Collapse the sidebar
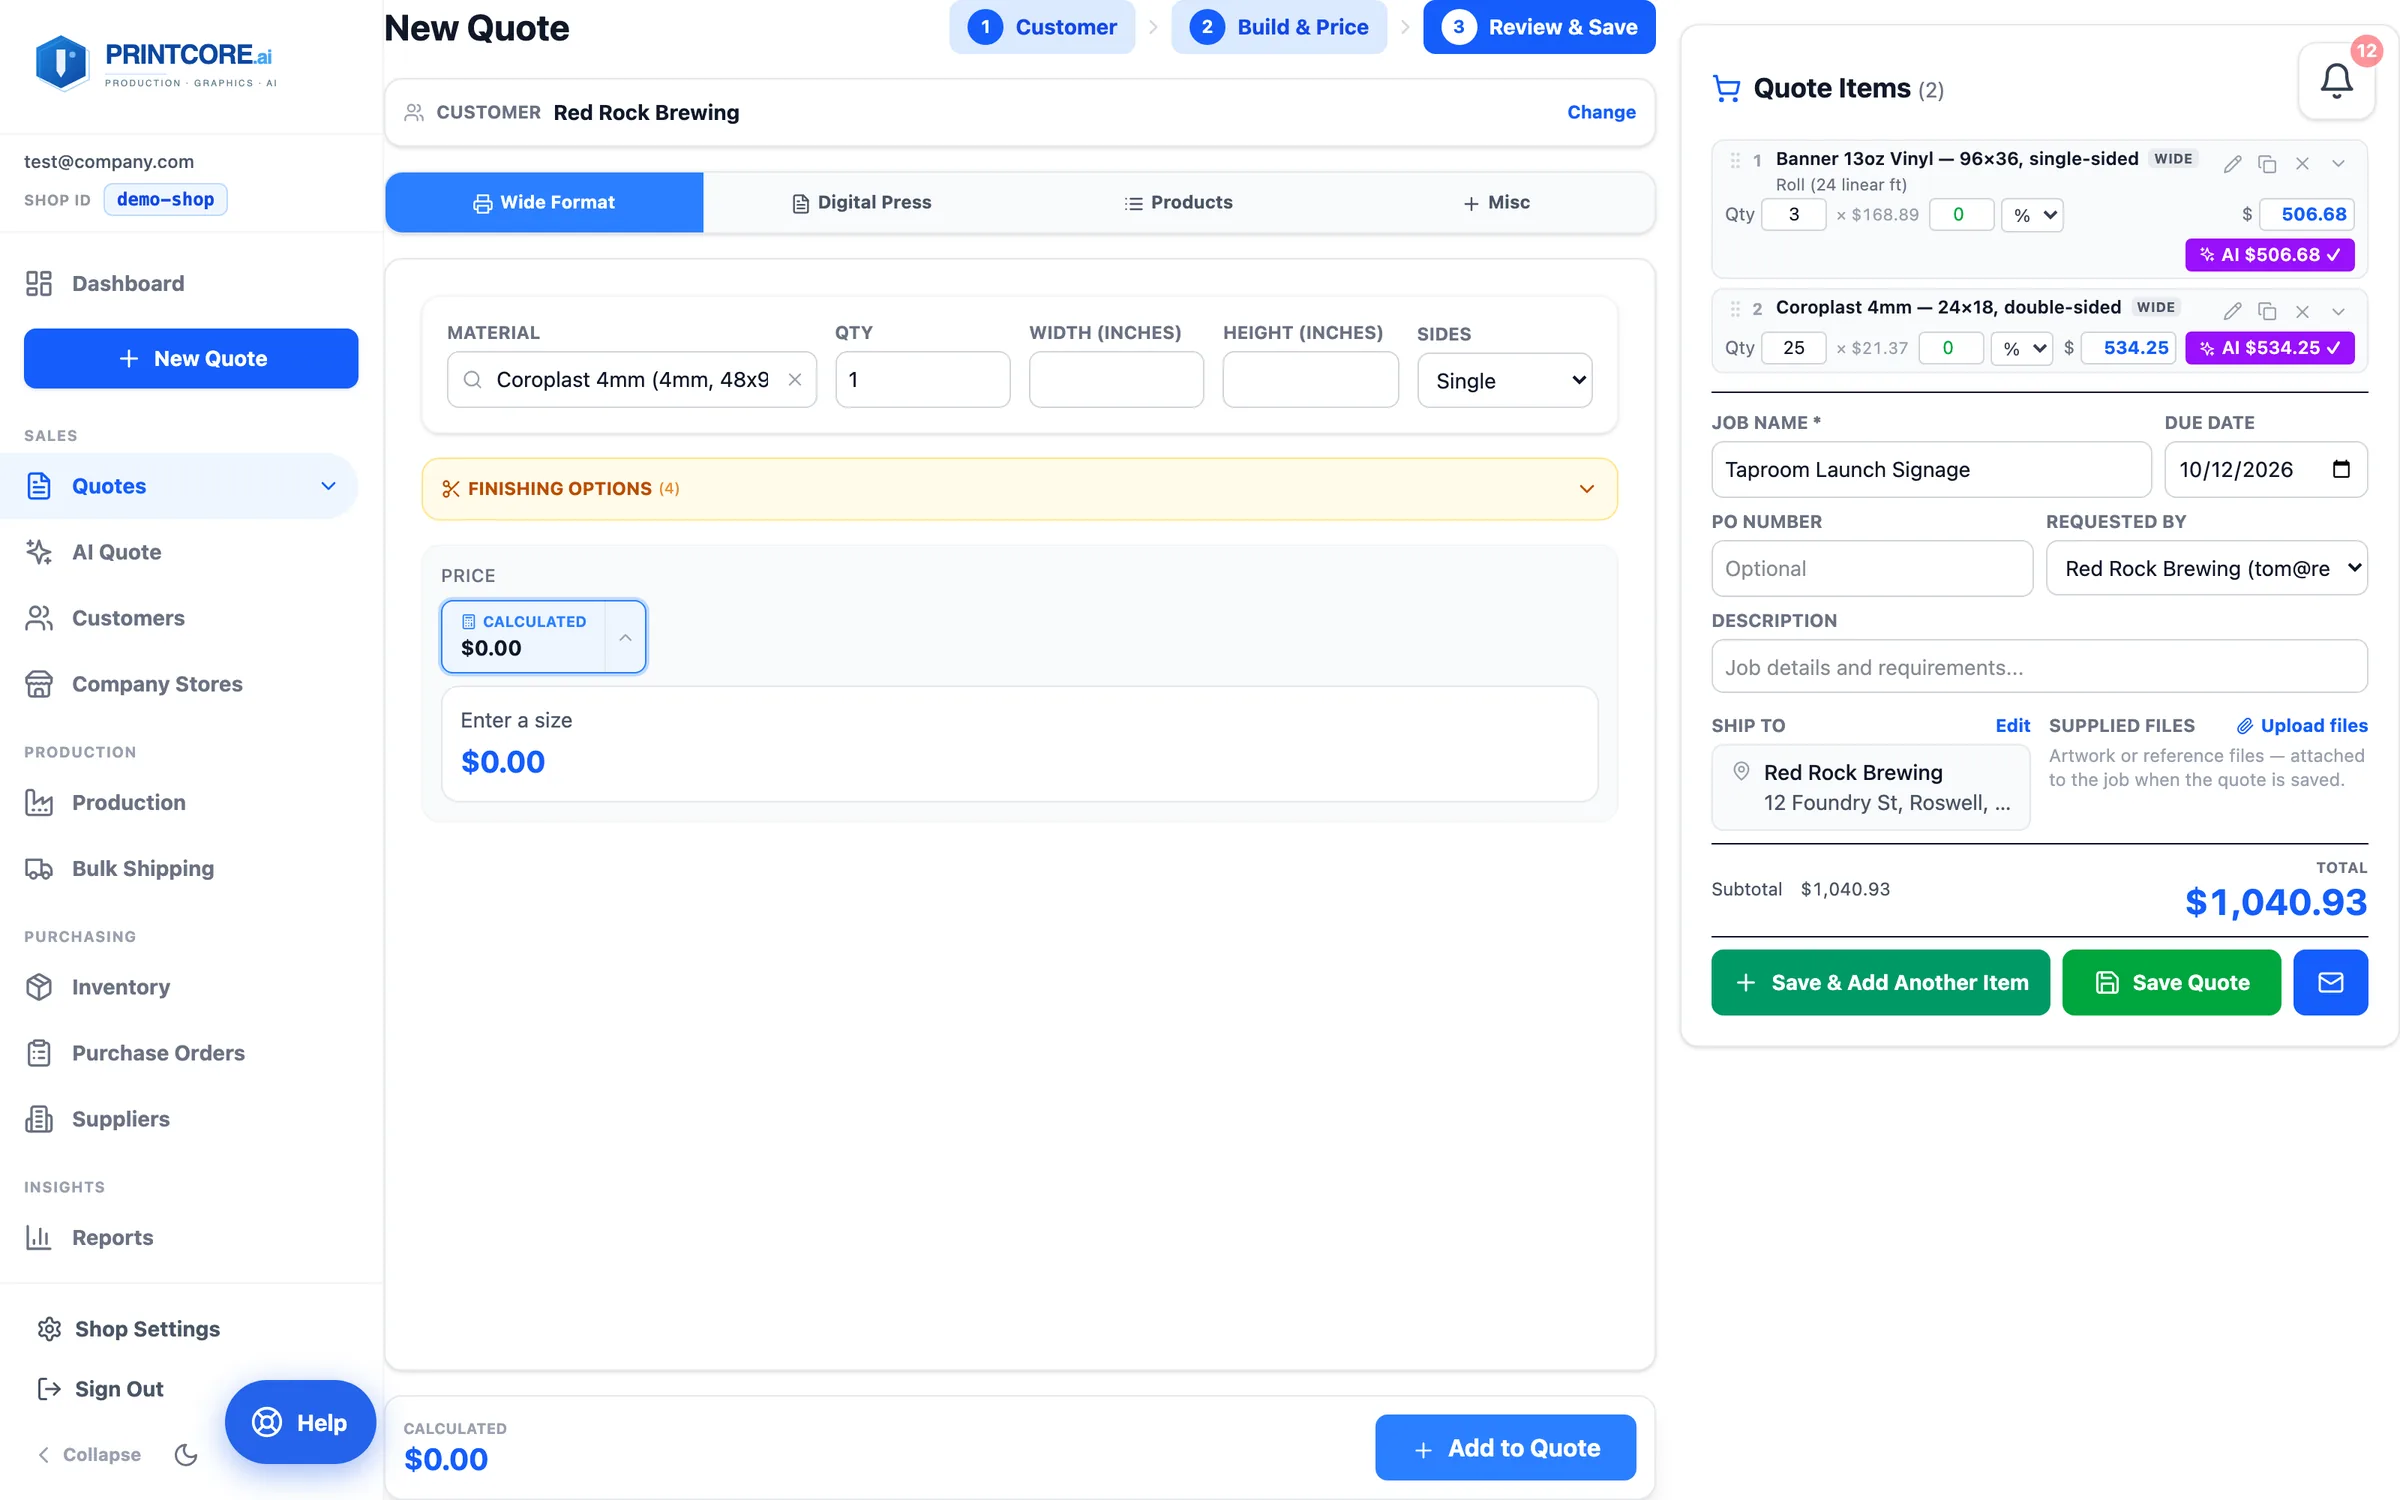The image size is (2400, 1500). (x=89, y=1454)
